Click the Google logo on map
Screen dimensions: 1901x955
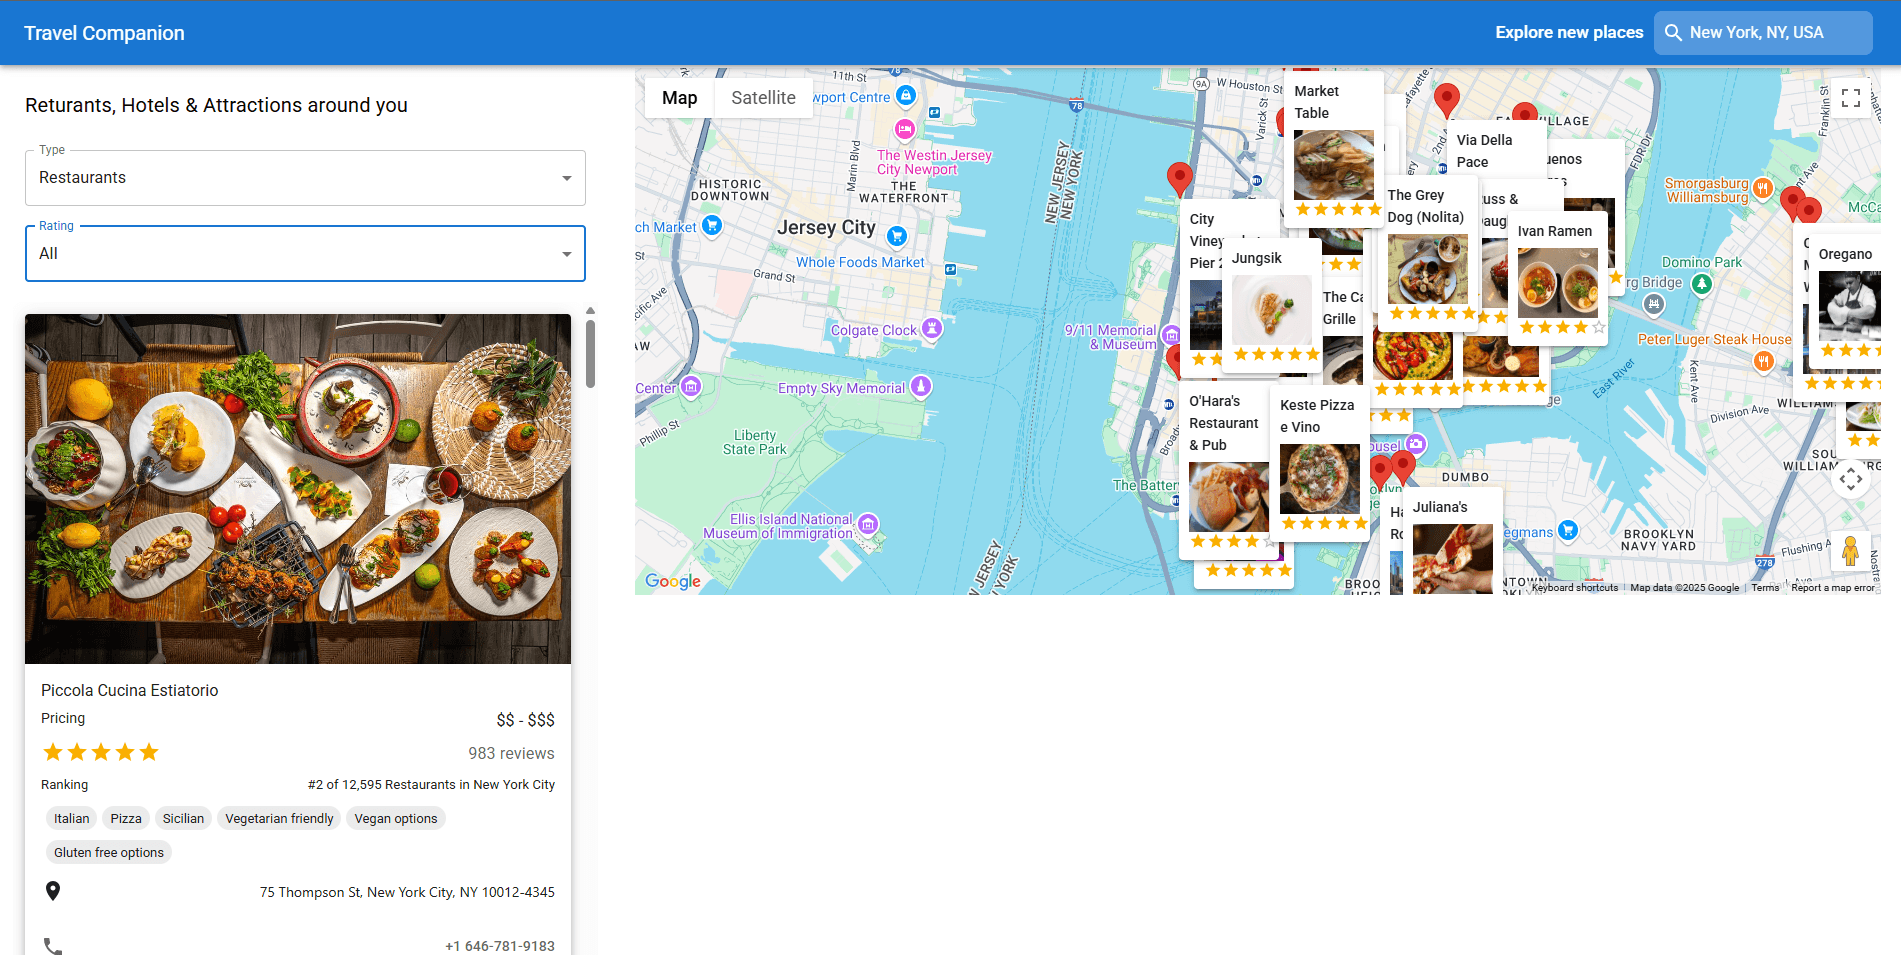pyautogui.click(x=673, y=581)
